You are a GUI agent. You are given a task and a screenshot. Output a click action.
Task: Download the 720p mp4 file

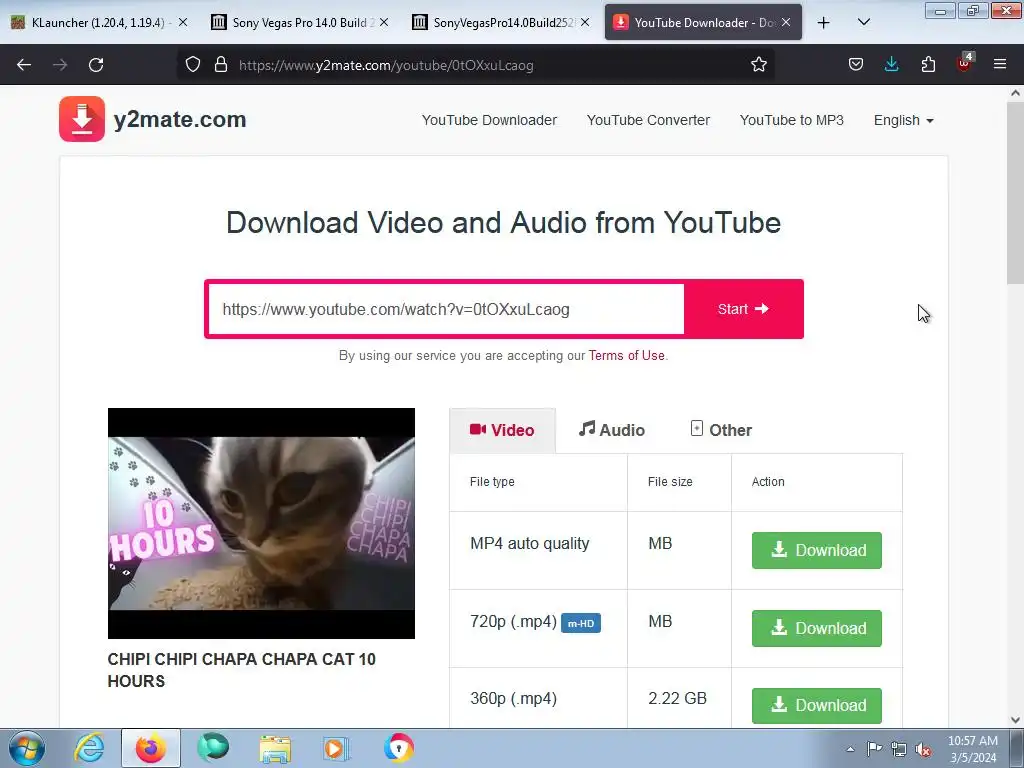(816, 628)
